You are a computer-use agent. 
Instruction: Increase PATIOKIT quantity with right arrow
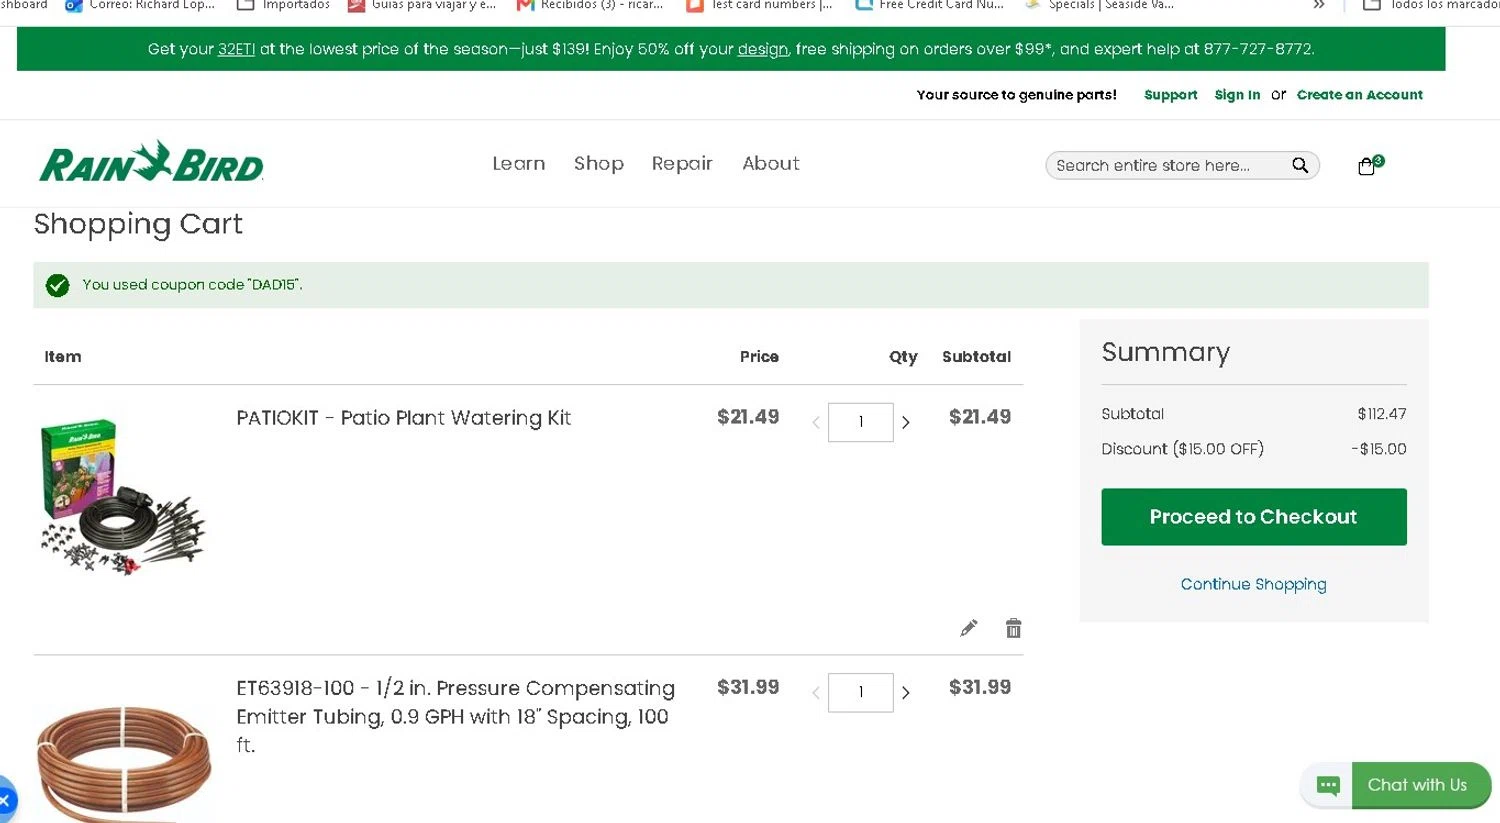(x=906, y=422)
